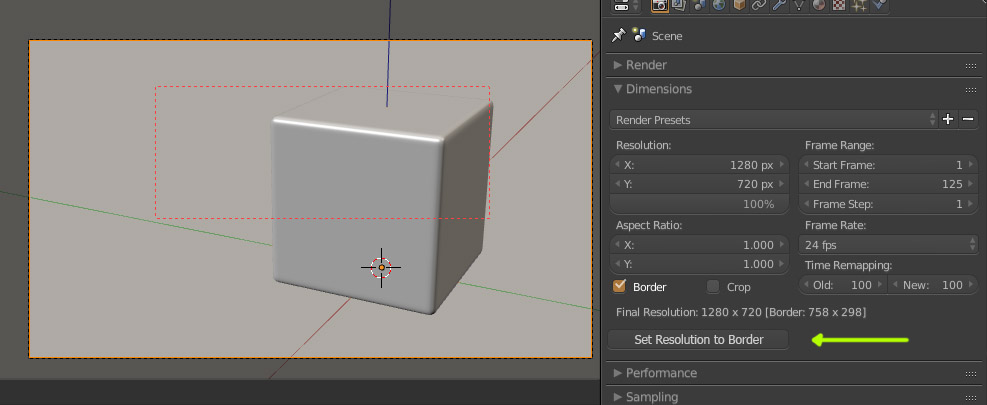This screenshot has width=987, height=405.
Task: Click Set Resolution to Border button
Action: pos(698,339)
